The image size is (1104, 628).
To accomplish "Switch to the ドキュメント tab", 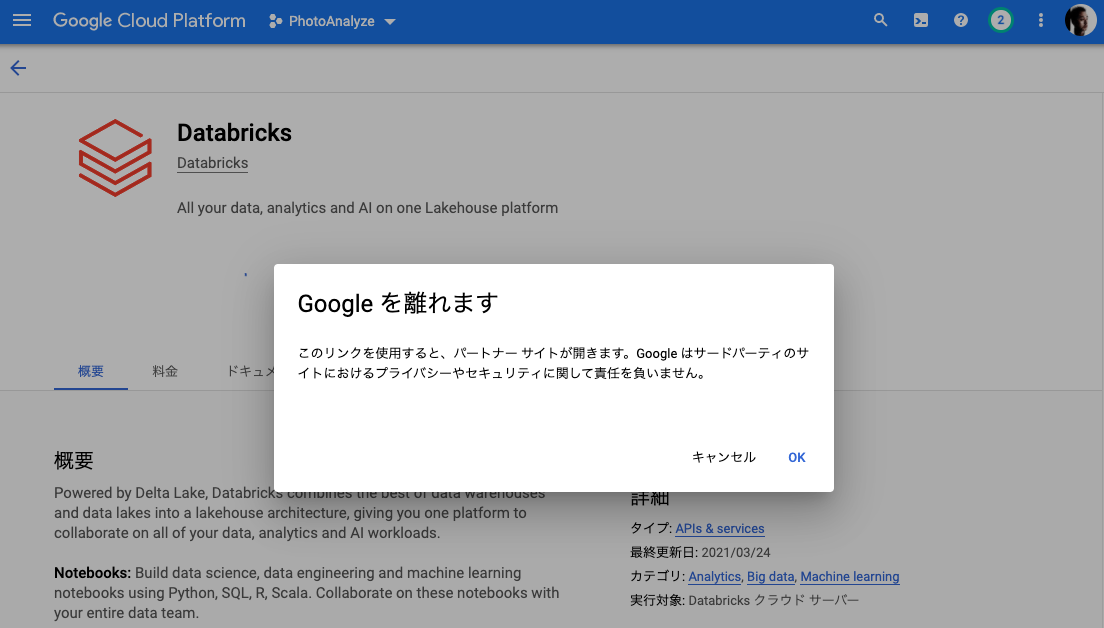I will (250, 371).
